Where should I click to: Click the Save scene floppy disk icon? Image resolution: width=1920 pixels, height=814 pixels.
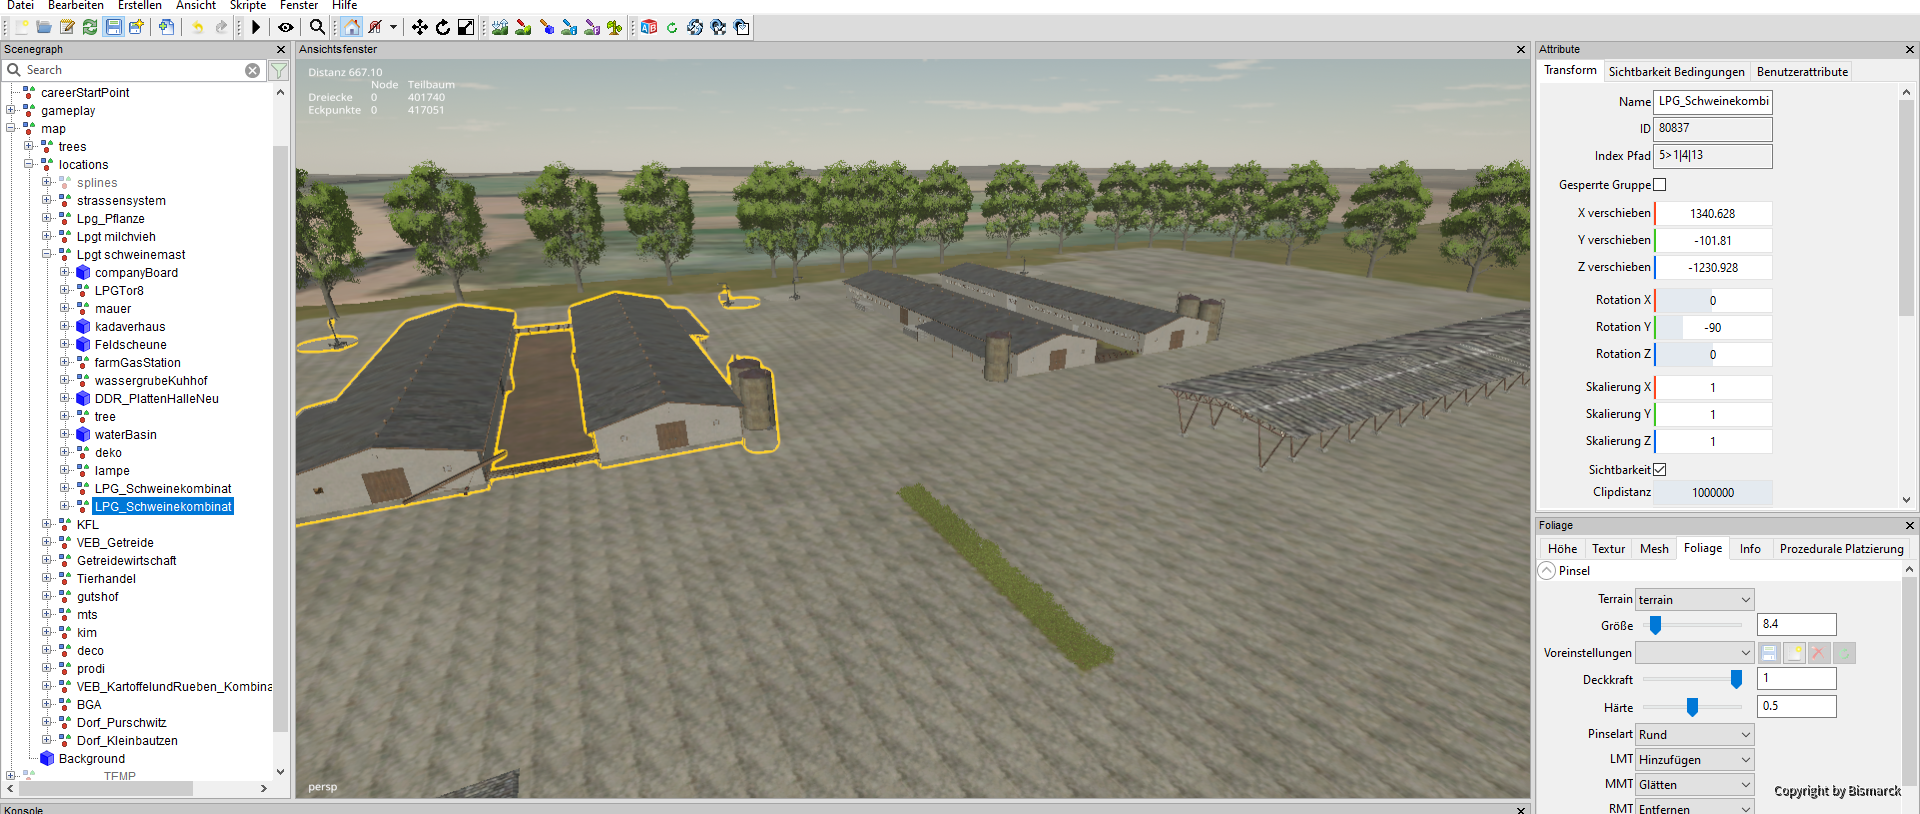114,27
